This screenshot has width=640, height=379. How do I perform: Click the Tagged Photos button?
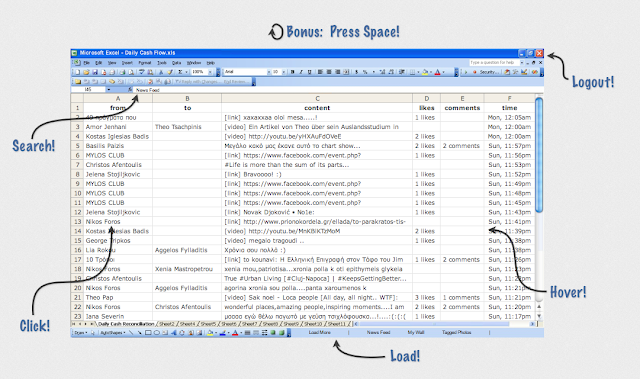click(456, 332)
